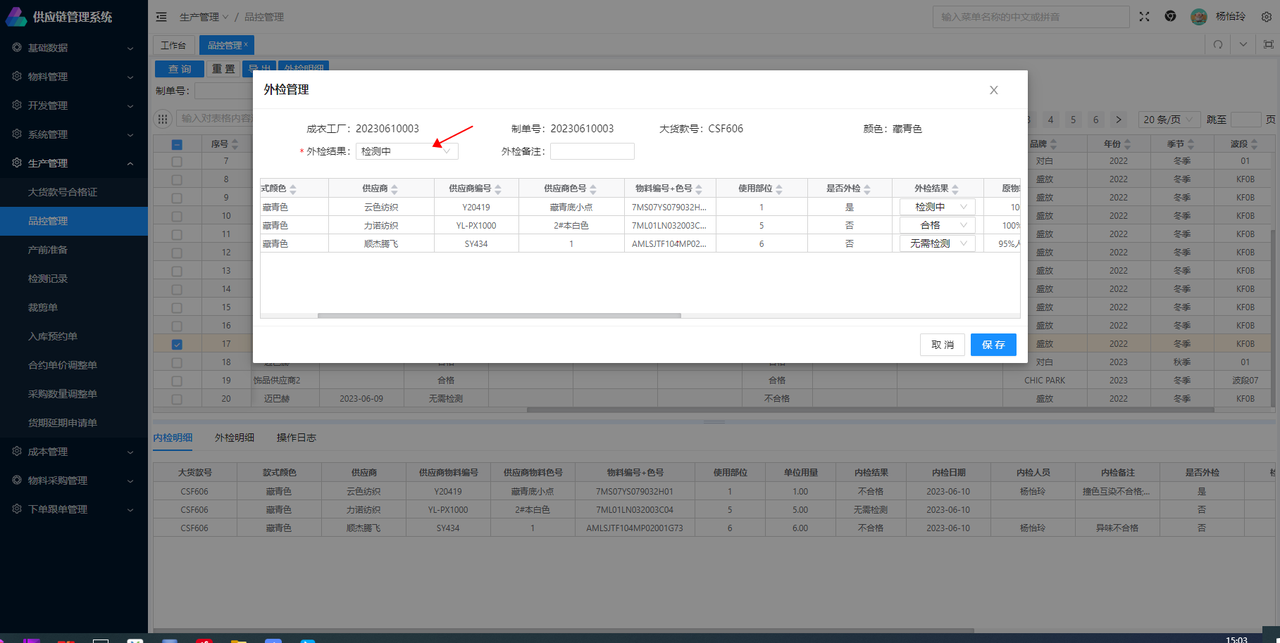Uncheck the checkbox for row 17
The image size is (1280, 643).
pos(177,344)
